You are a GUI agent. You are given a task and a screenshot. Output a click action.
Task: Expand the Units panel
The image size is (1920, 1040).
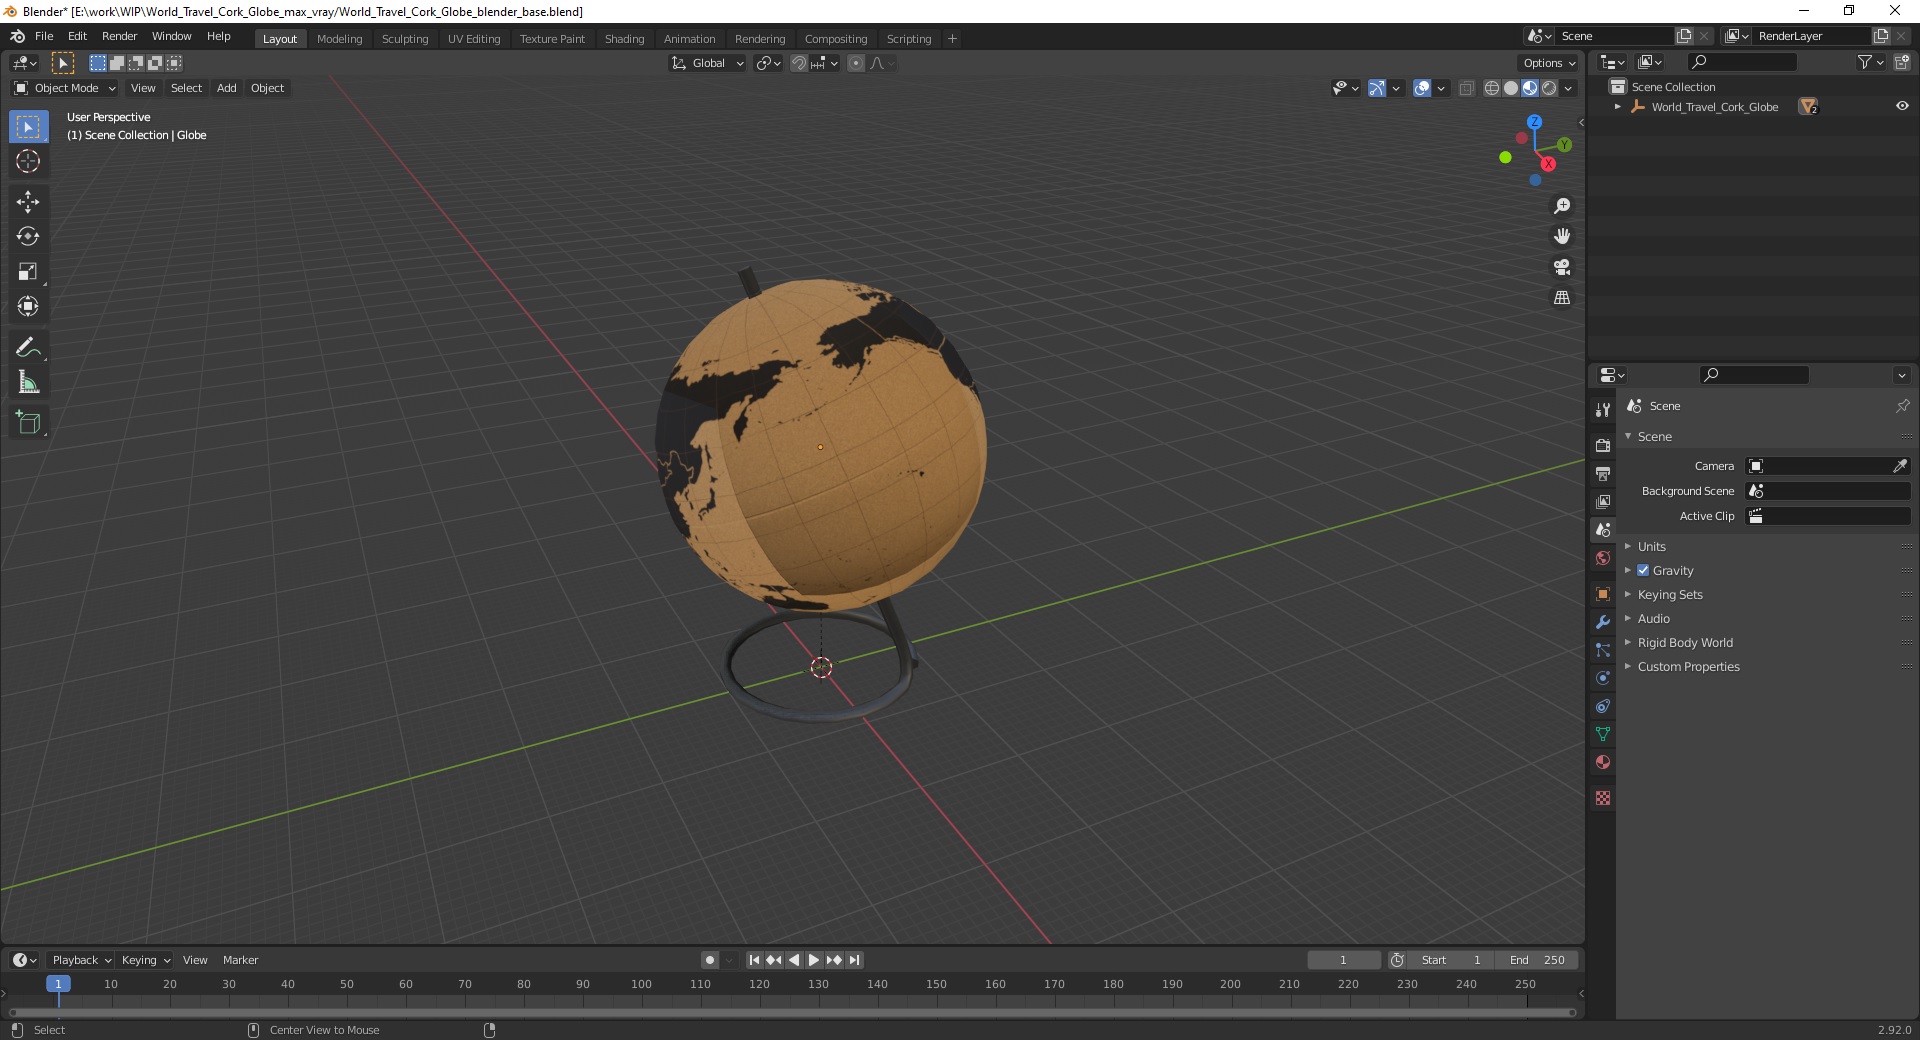(1652, 546)
